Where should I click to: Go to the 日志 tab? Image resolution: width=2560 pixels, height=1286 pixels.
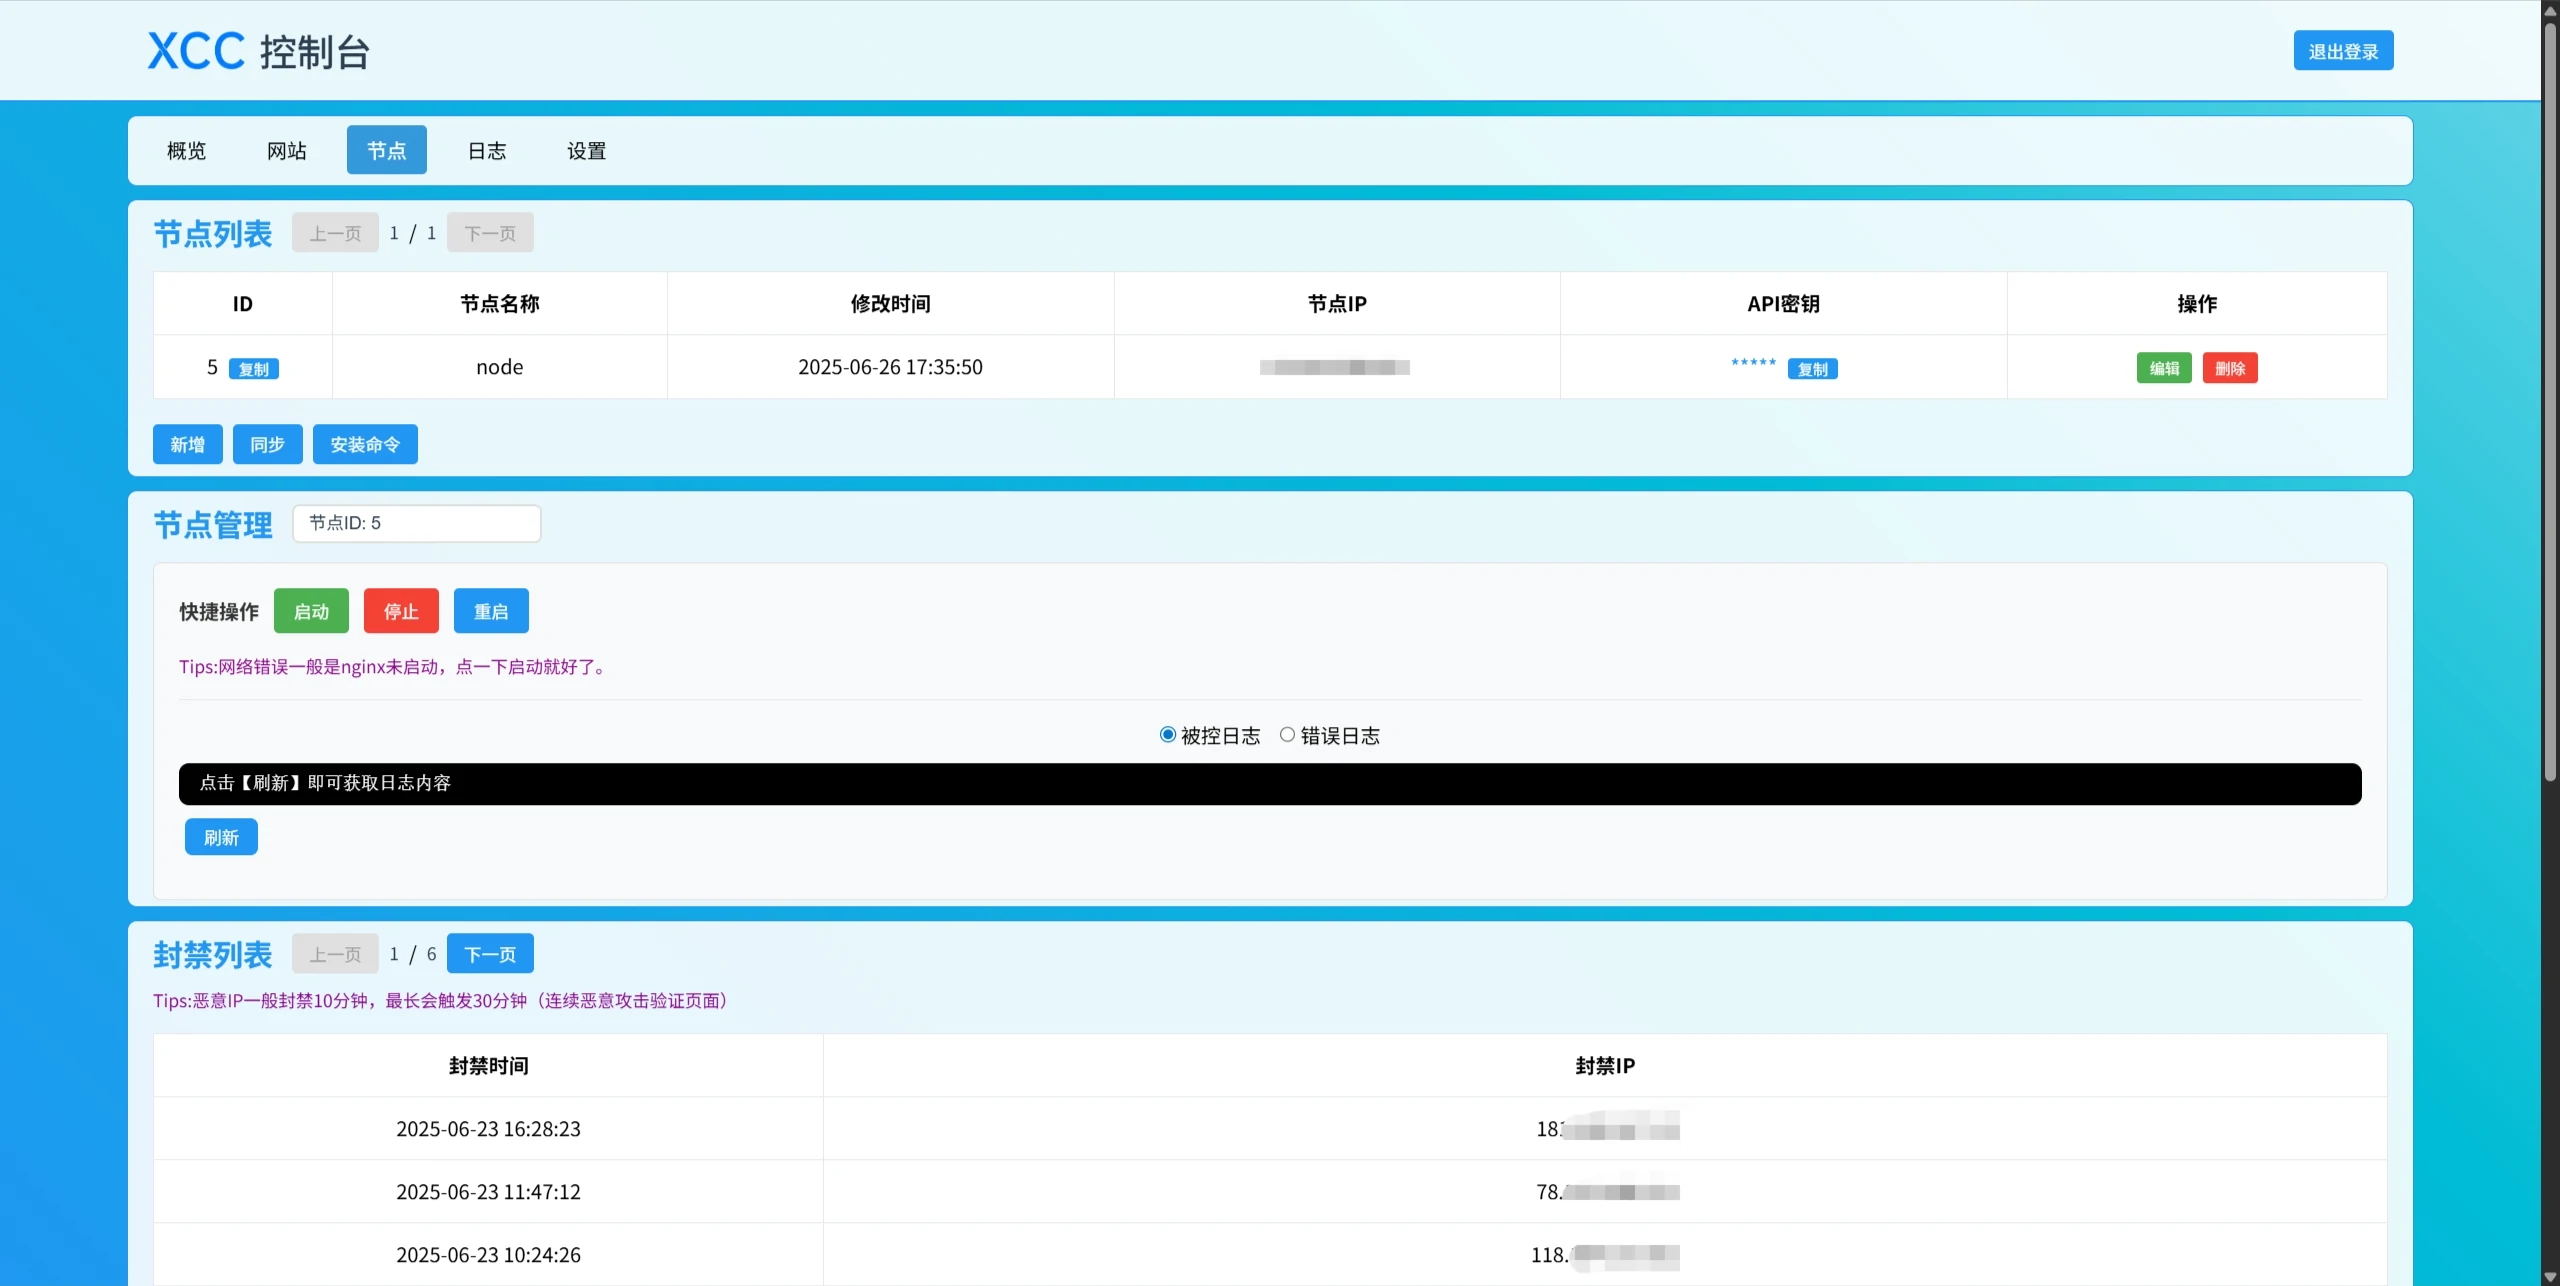(x=487, y=151)
